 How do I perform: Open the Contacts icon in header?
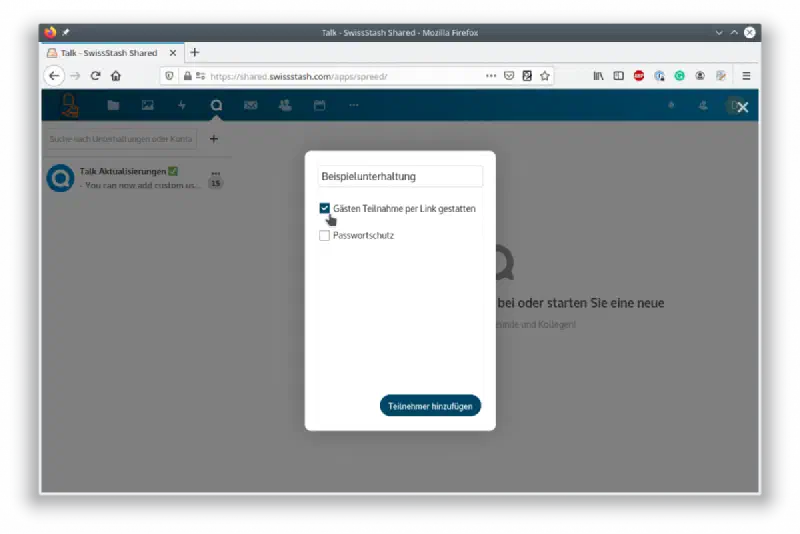(285, 106)
